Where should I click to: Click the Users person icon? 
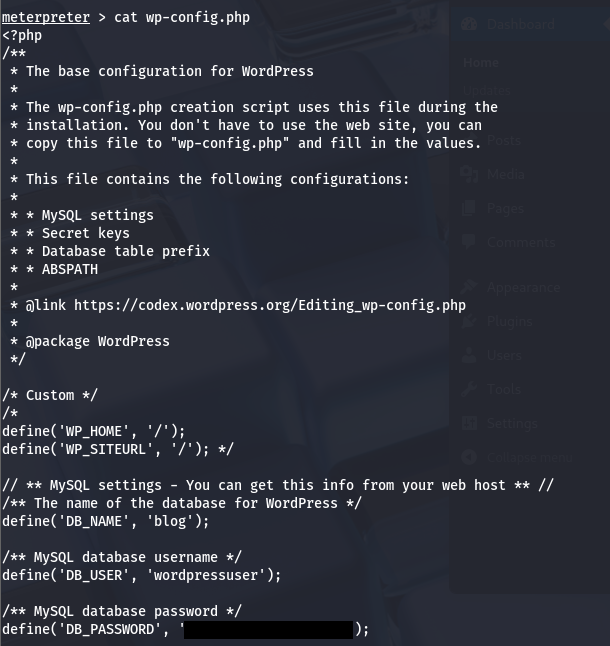[x=470, y=356]
